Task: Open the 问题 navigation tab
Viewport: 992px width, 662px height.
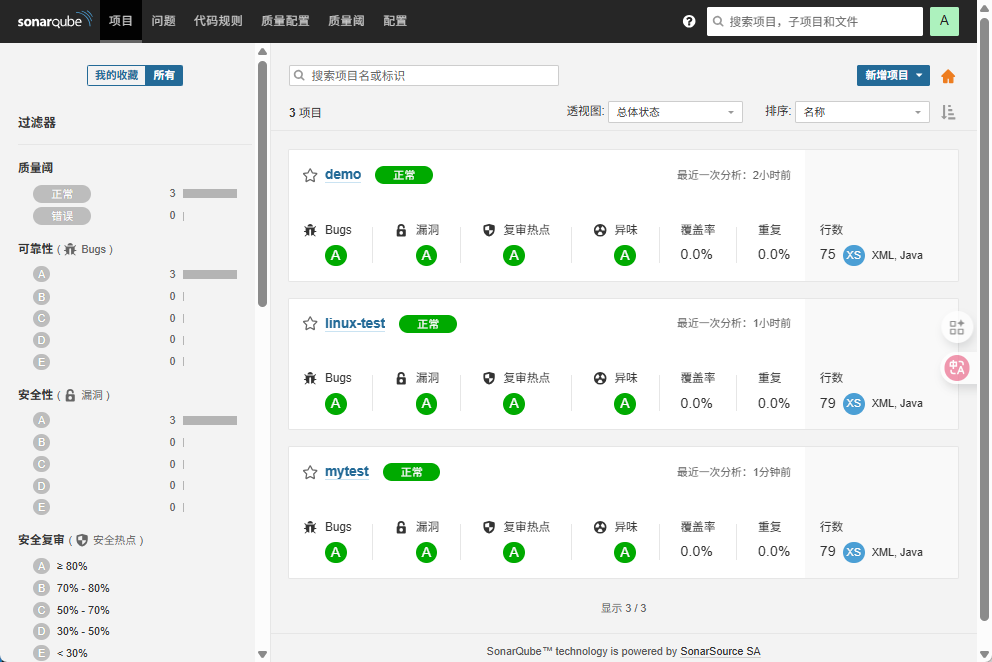Action: (x=163, y=21)
